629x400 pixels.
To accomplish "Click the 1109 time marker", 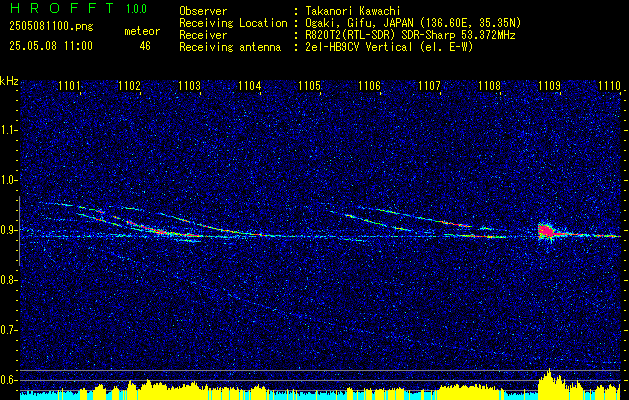I will tap(550, 86).
